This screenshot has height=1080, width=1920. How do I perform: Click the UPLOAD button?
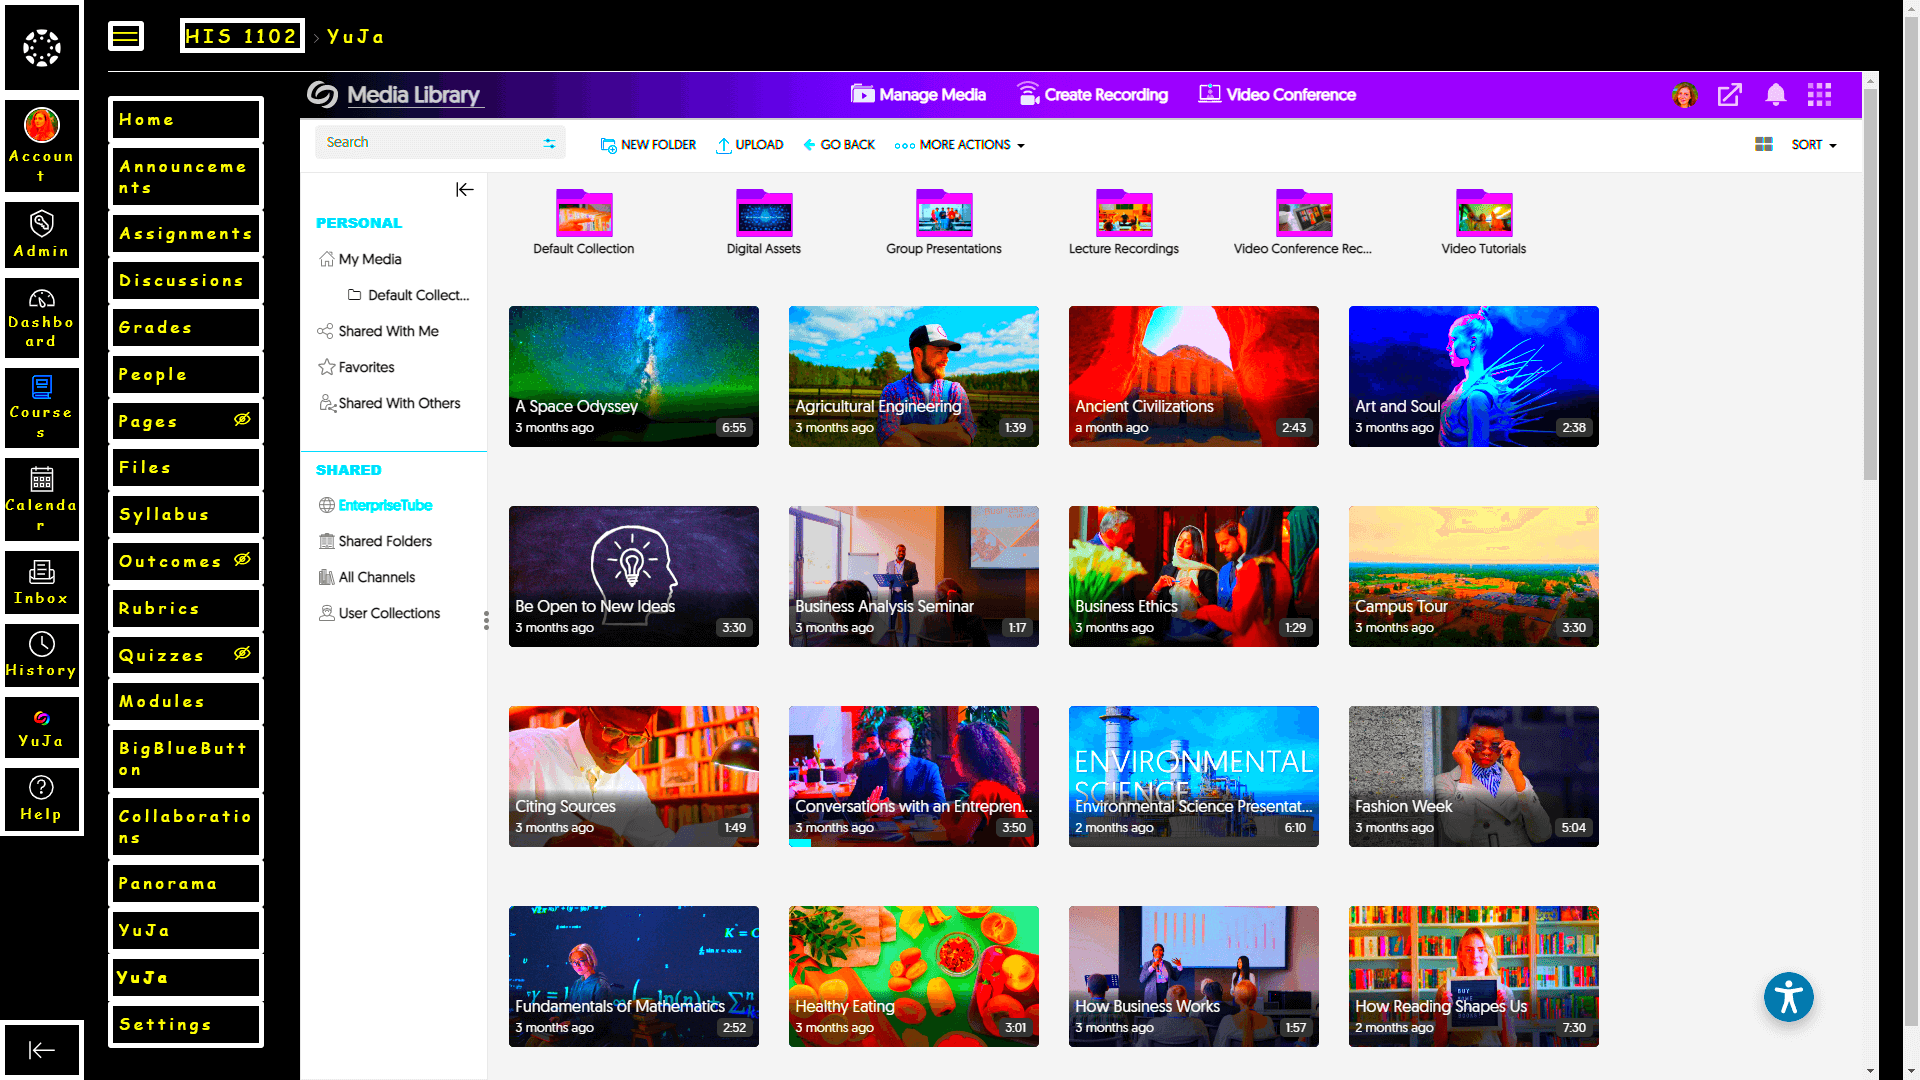pos(750,145)
